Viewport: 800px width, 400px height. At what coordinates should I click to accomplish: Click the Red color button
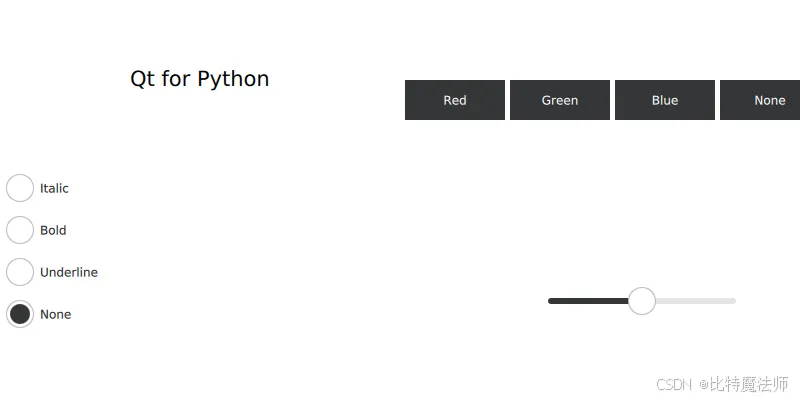[x=455, y=100]
